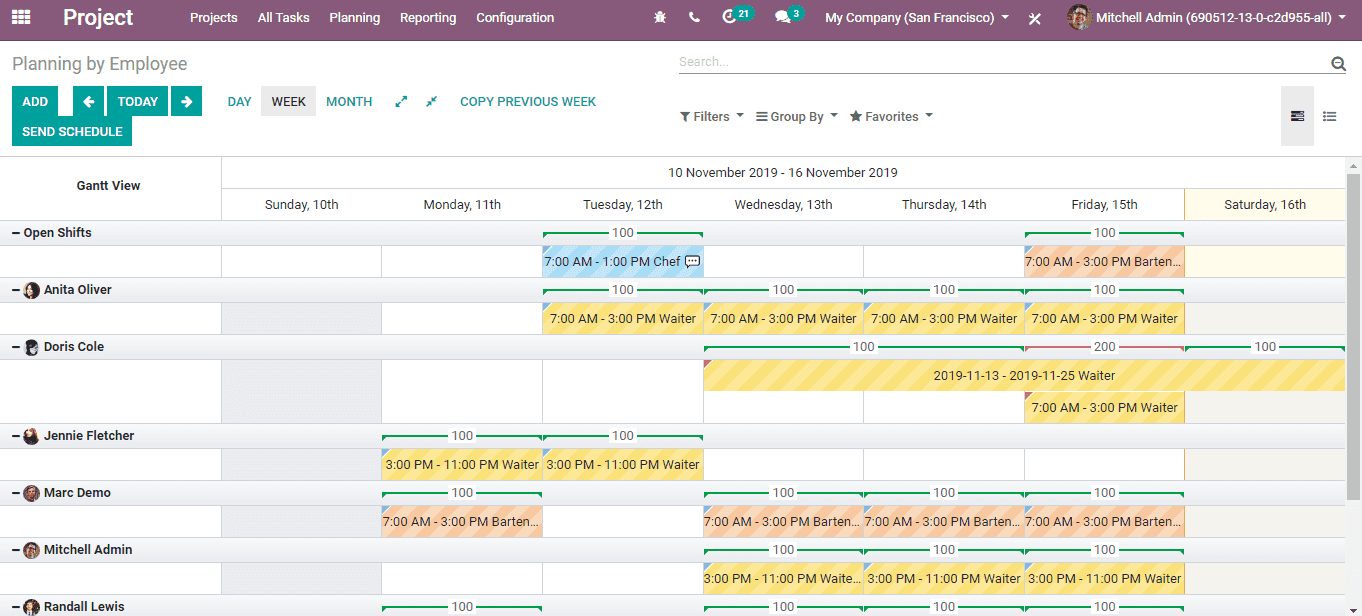Viewport: 1362px width, 616px height.
Task: Open the Group By dropdown
Action: coord(797,116)
